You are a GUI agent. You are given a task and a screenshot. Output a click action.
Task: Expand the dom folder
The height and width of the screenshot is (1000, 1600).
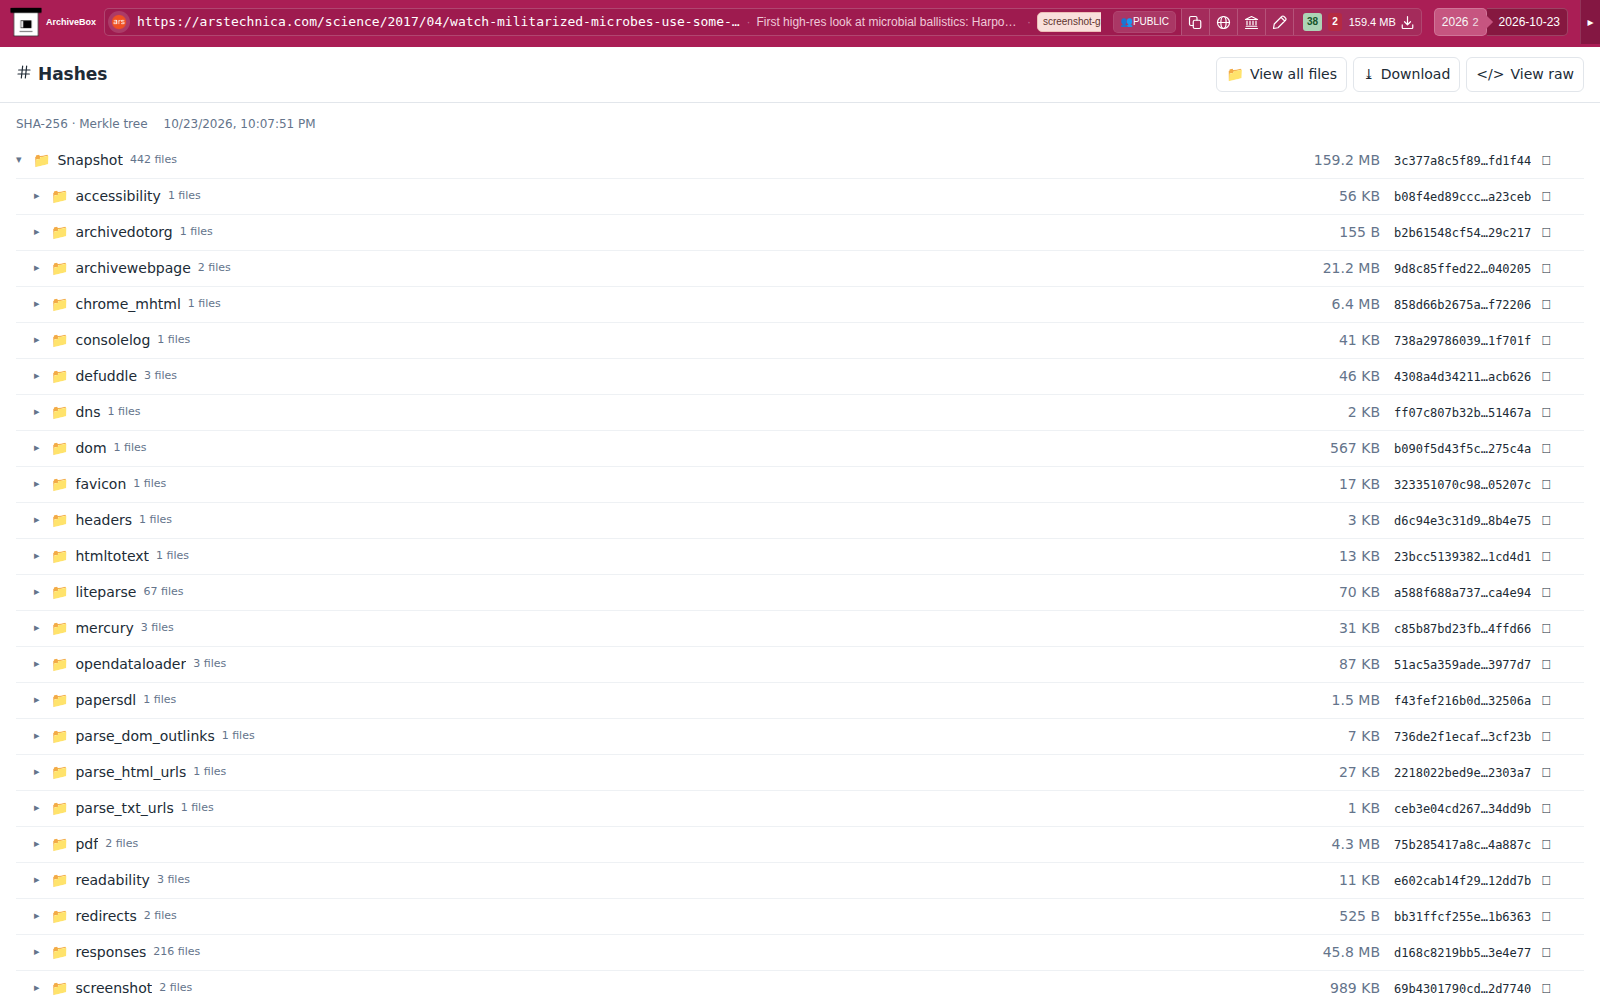click(x=37, y=448)
